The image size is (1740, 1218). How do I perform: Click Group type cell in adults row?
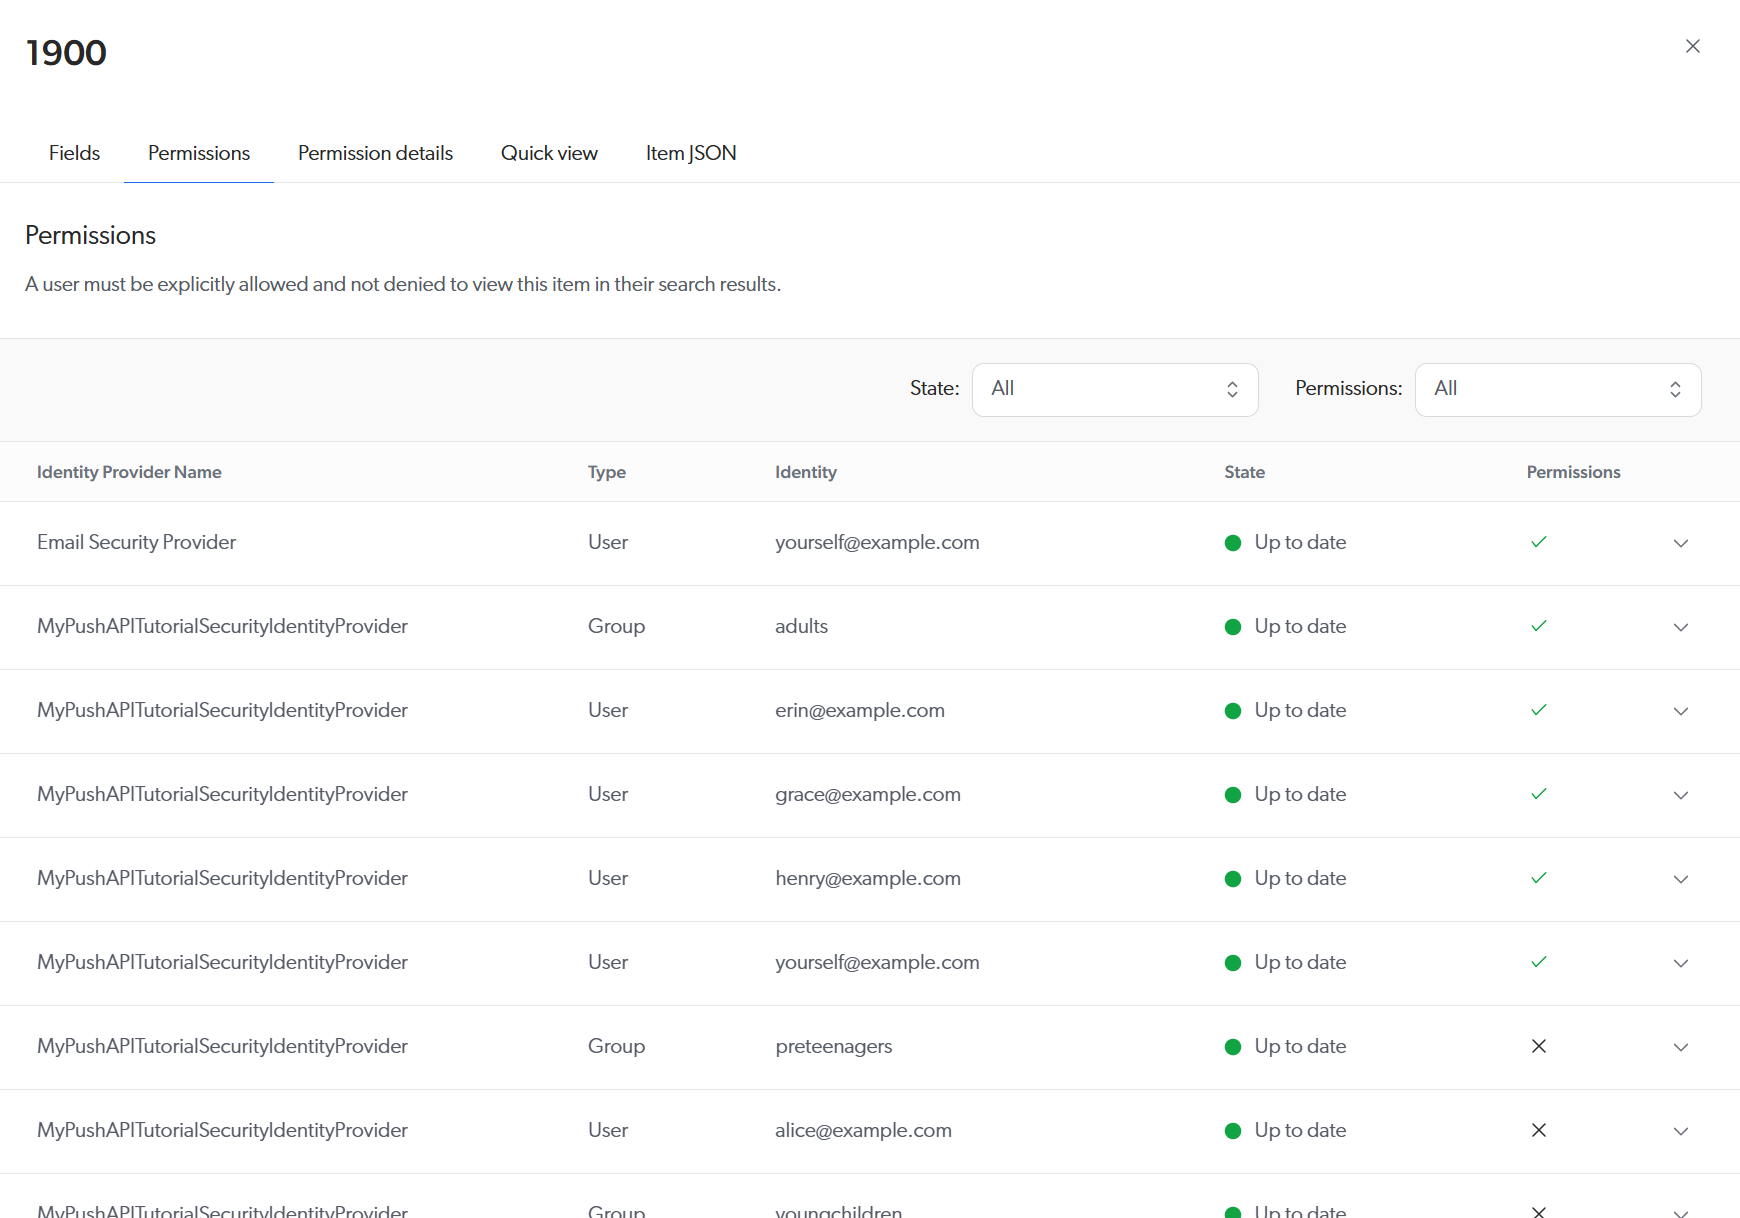click(616, 626)
